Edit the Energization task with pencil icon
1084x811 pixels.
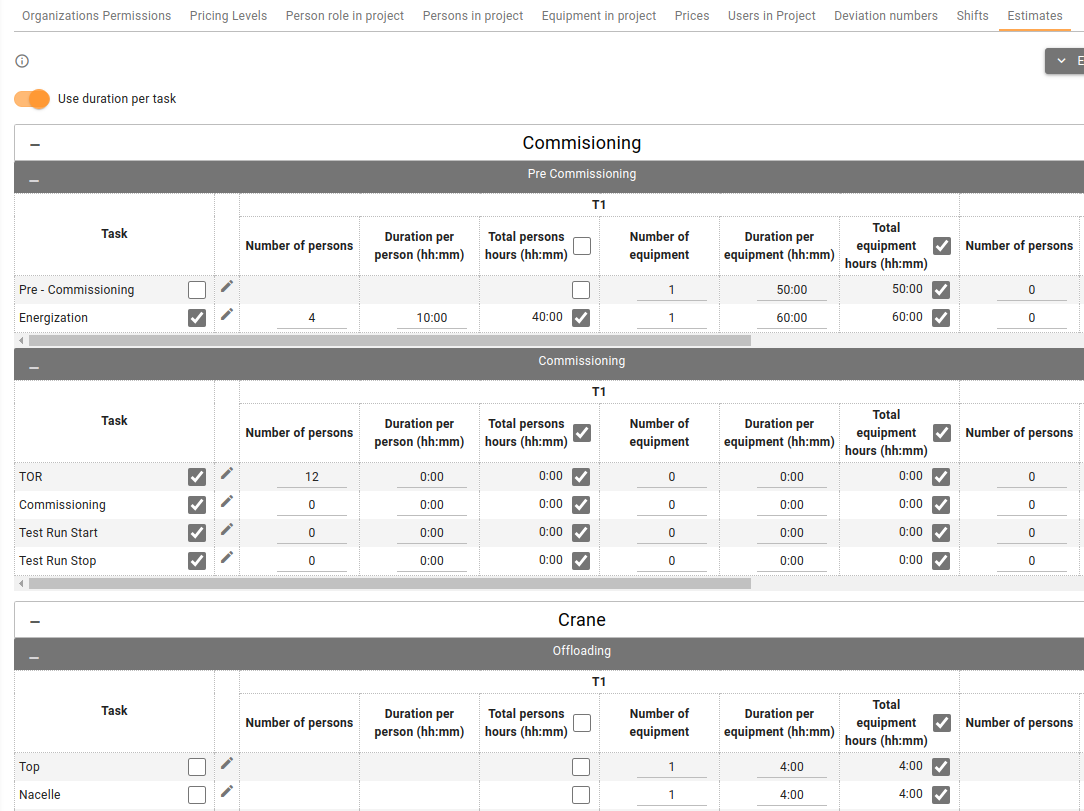coord(227,315)
